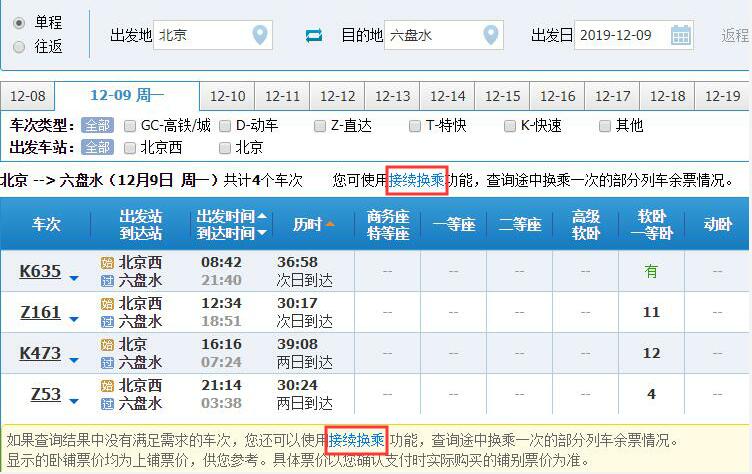Click the 出发地 input field with 北京
The width and height of the screenshot is (752, 474).
coord(213,35)
